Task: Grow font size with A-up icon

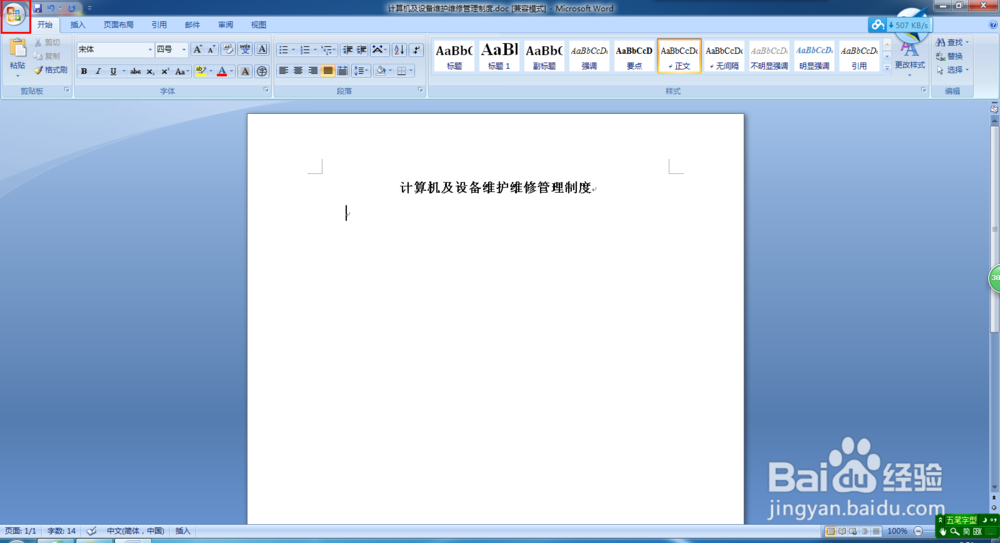Action: 197,50
